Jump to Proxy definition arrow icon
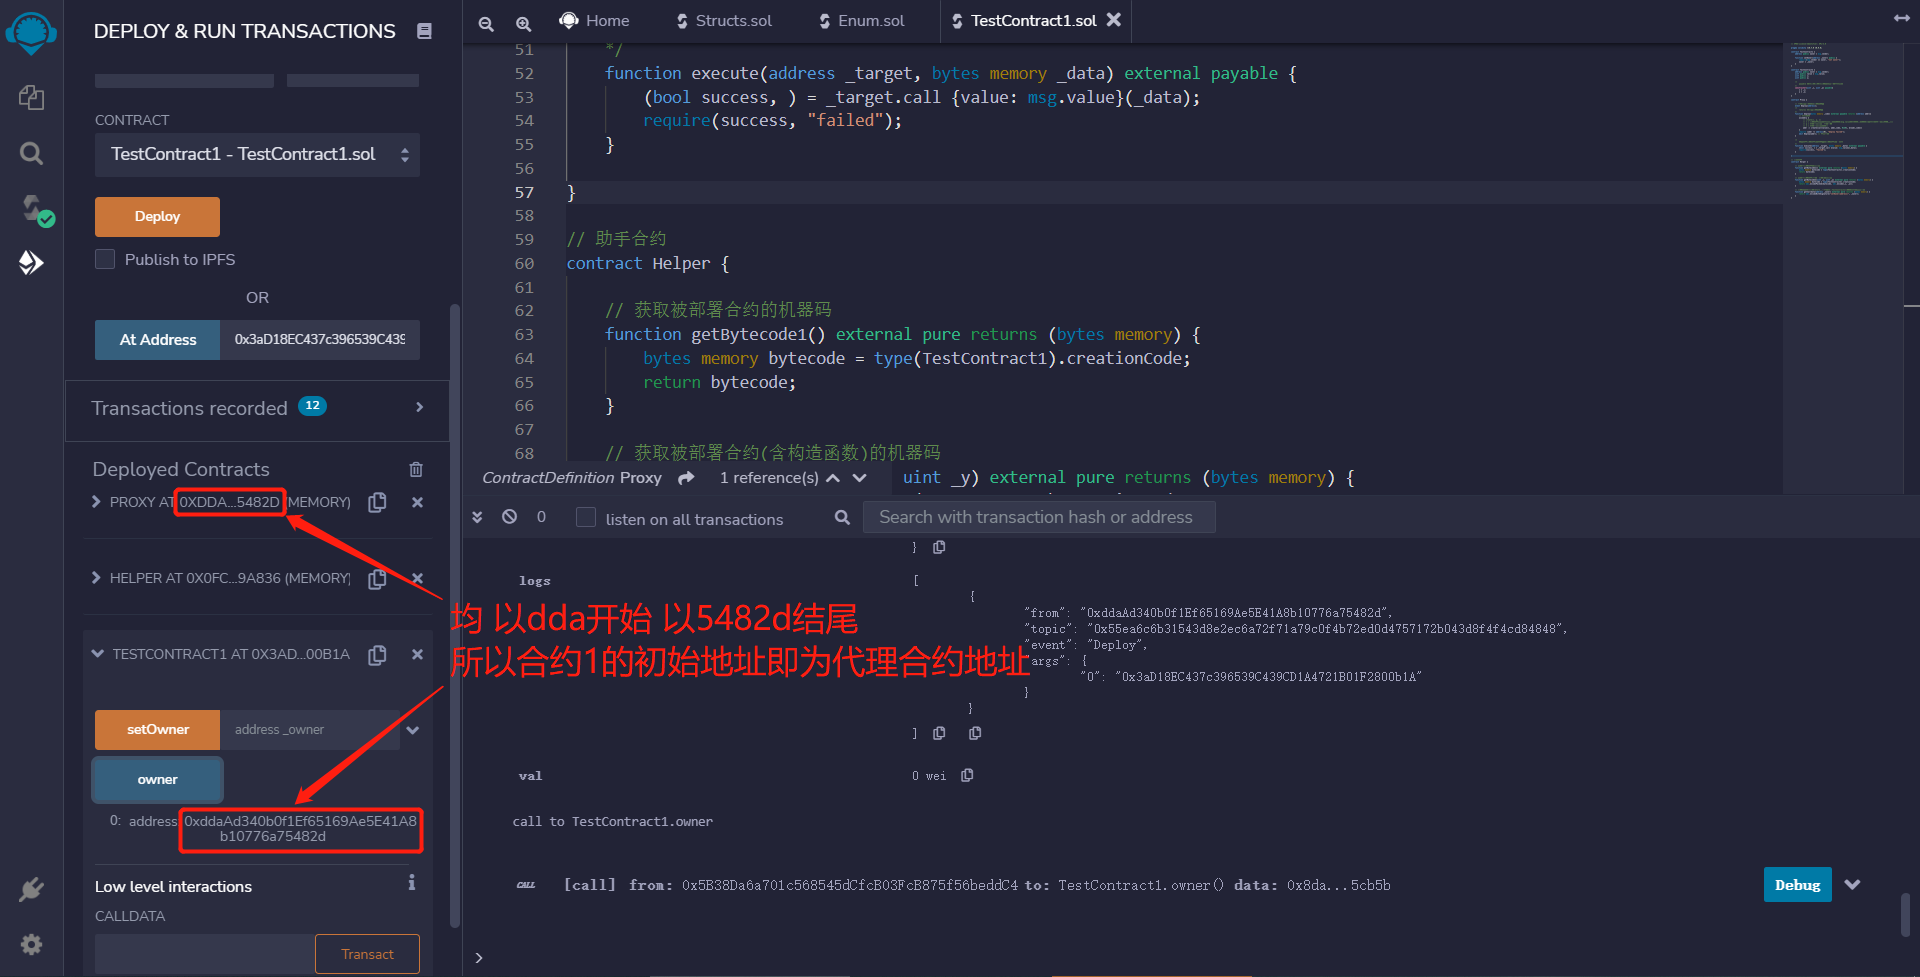The width and height of the screenshot is (1920, 977). point(686,478)
